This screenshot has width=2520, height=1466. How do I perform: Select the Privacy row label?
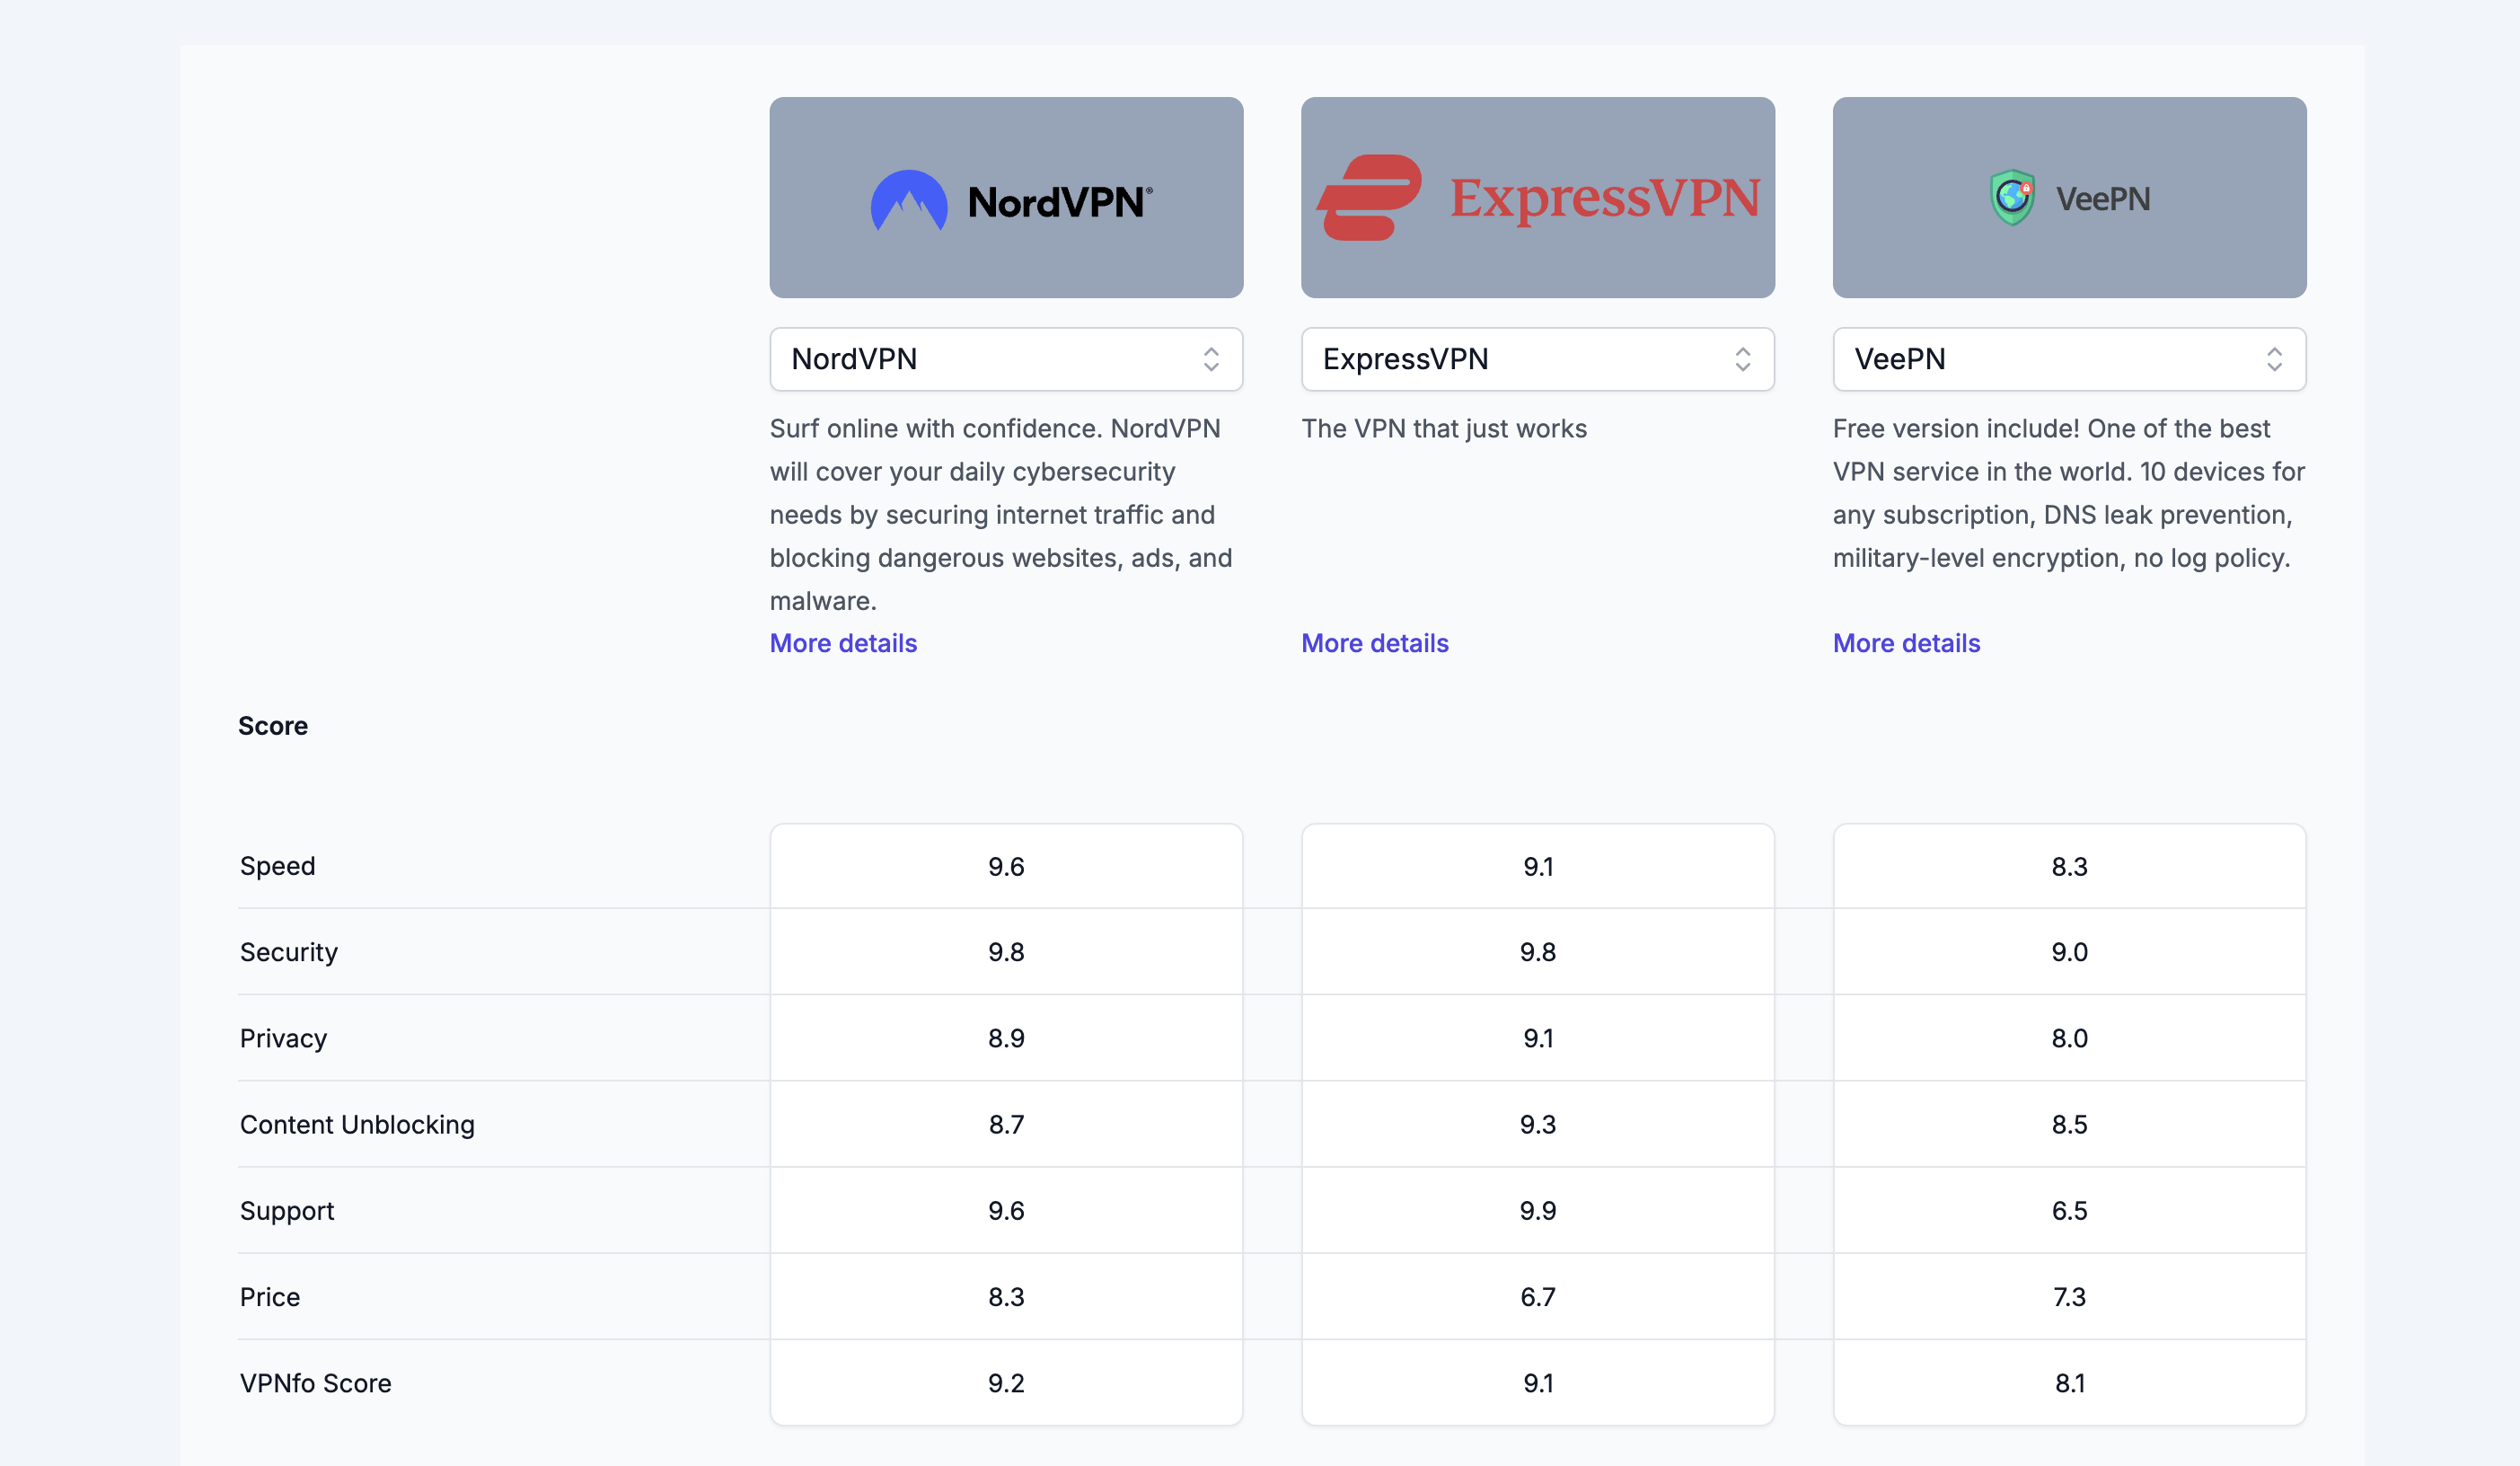click(284, 1038)
